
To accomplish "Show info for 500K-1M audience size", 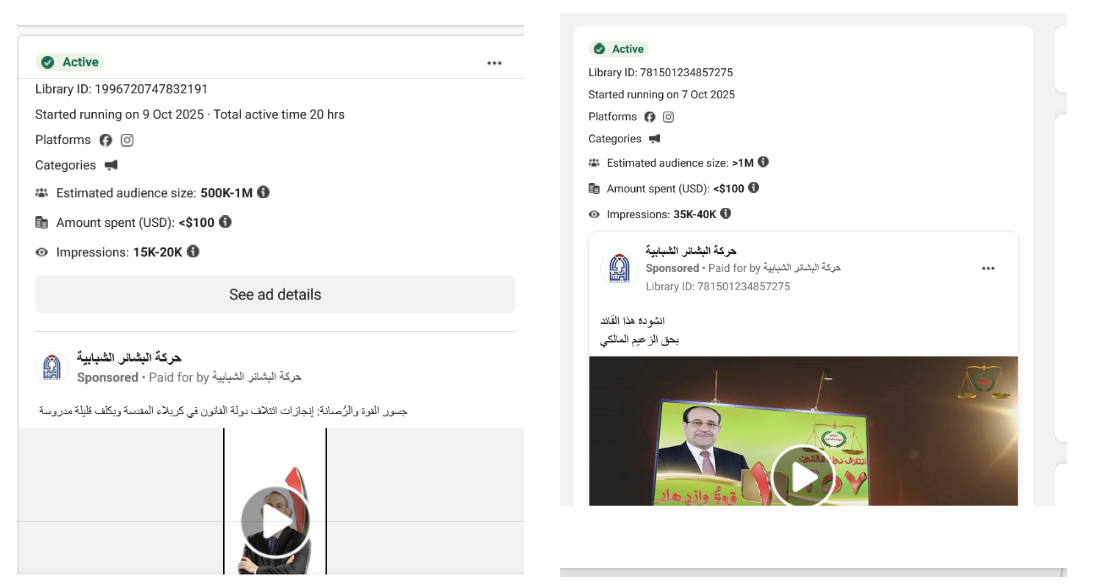I will click(264, 192).
